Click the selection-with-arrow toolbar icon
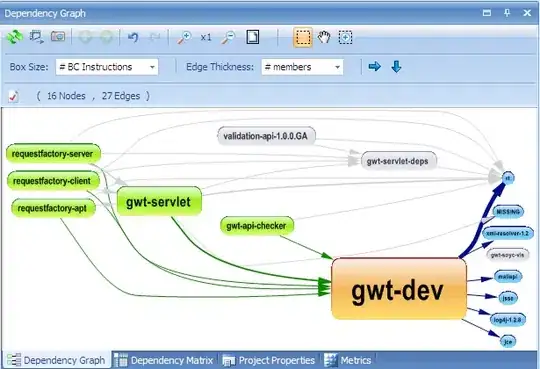 coord(37,37)
